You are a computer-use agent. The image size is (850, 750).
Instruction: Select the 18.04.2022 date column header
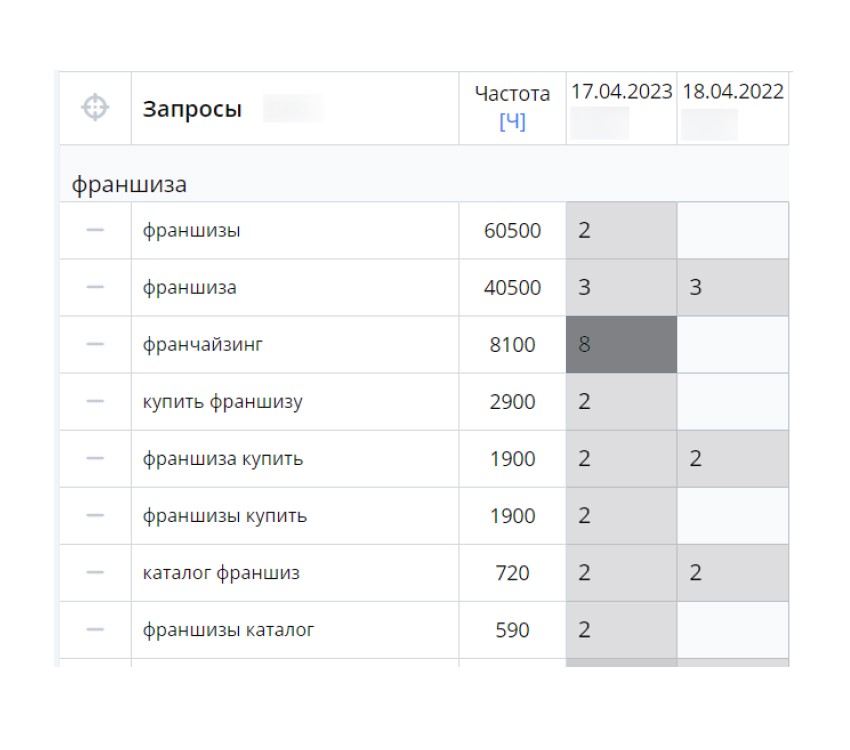733,92
